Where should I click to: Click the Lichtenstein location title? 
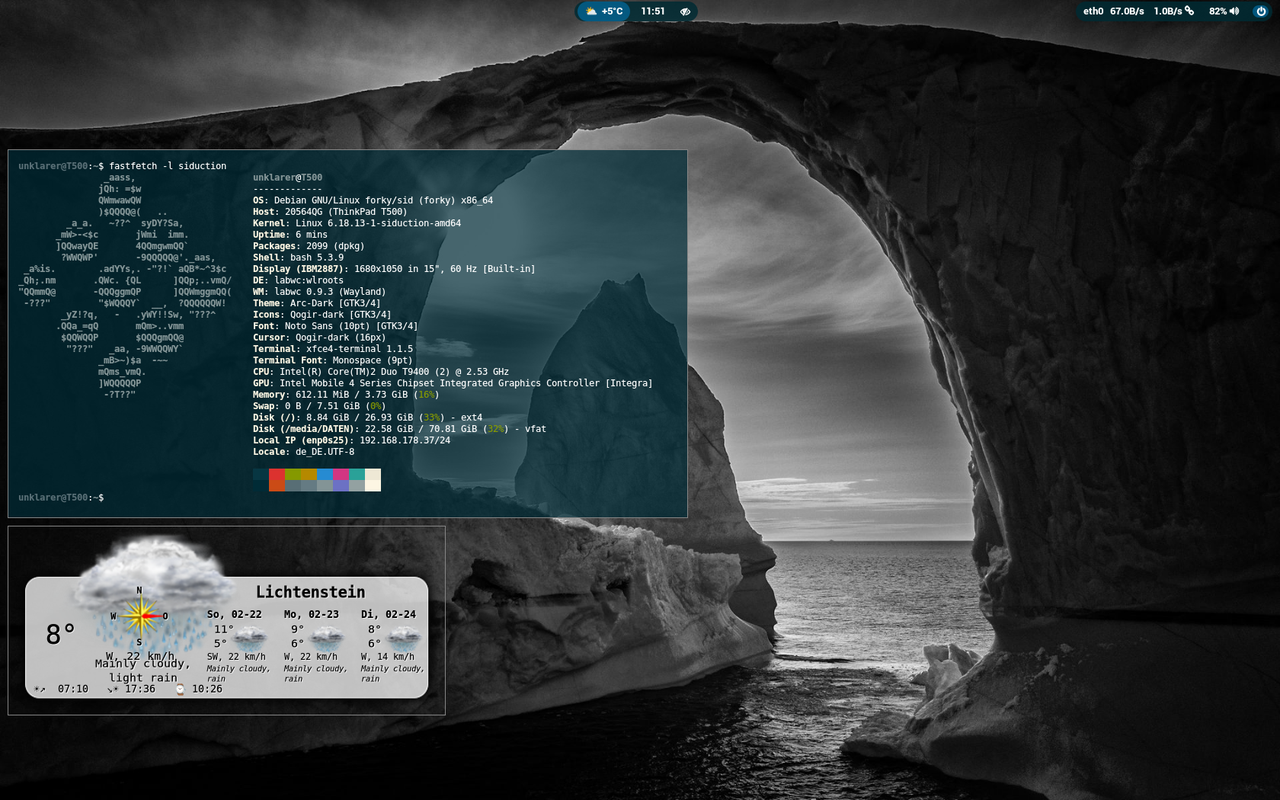pyautogui.click(x=310, y=592)
